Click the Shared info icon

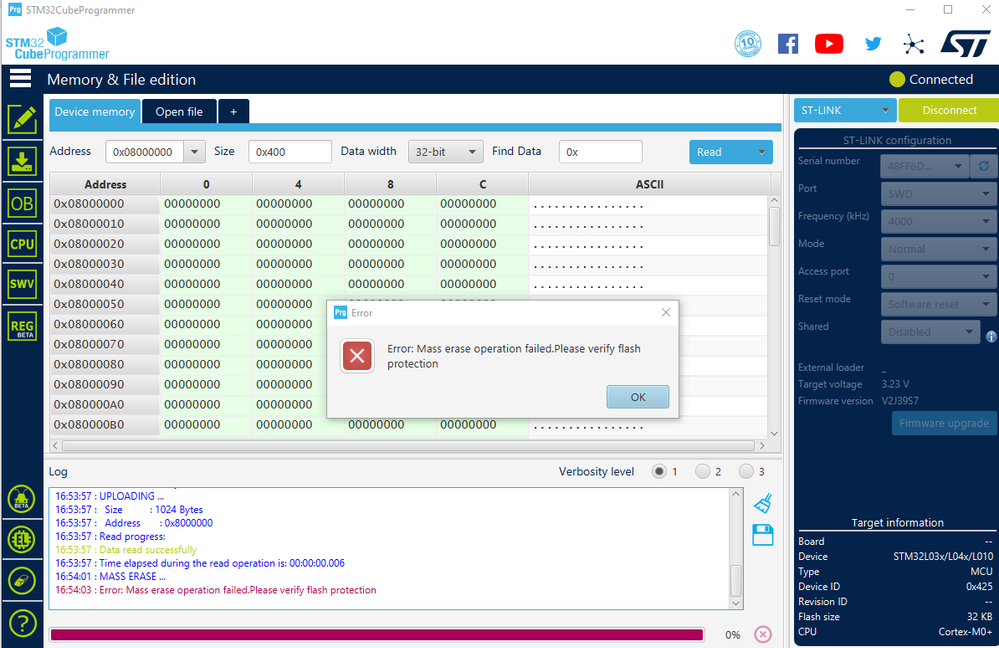(x=991, y=336)
